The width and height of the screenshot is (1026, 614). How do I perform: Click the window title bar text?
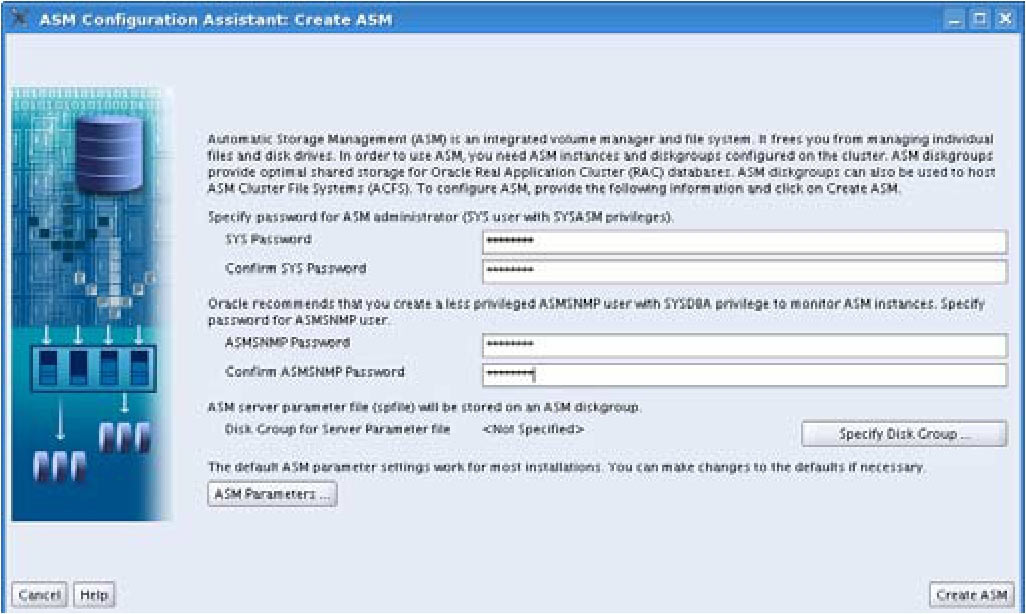tap(215, 20)
